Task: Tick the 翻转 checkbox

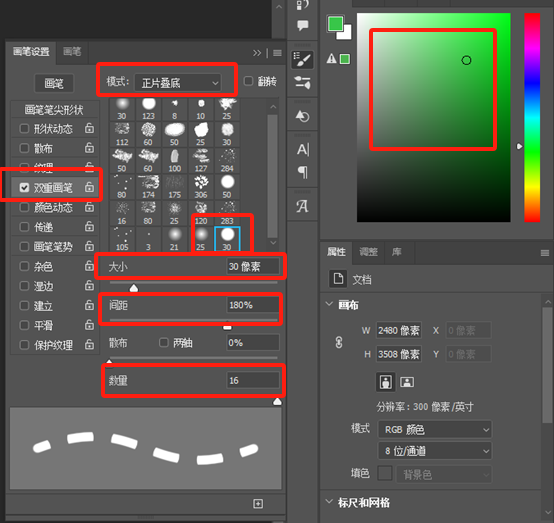Action: pyautogui.click(x=248, y=81)
